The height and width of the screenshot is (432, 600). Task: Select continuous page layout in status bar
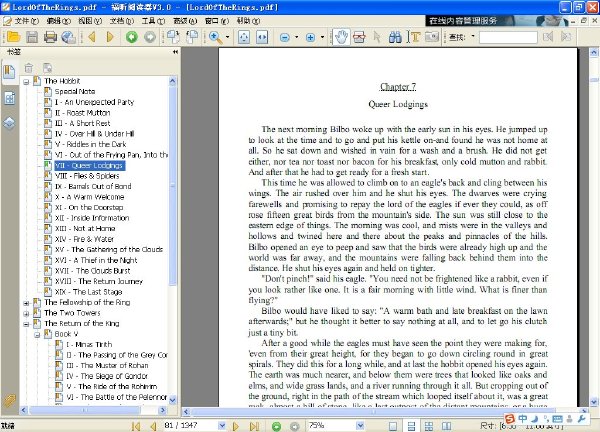411,426
